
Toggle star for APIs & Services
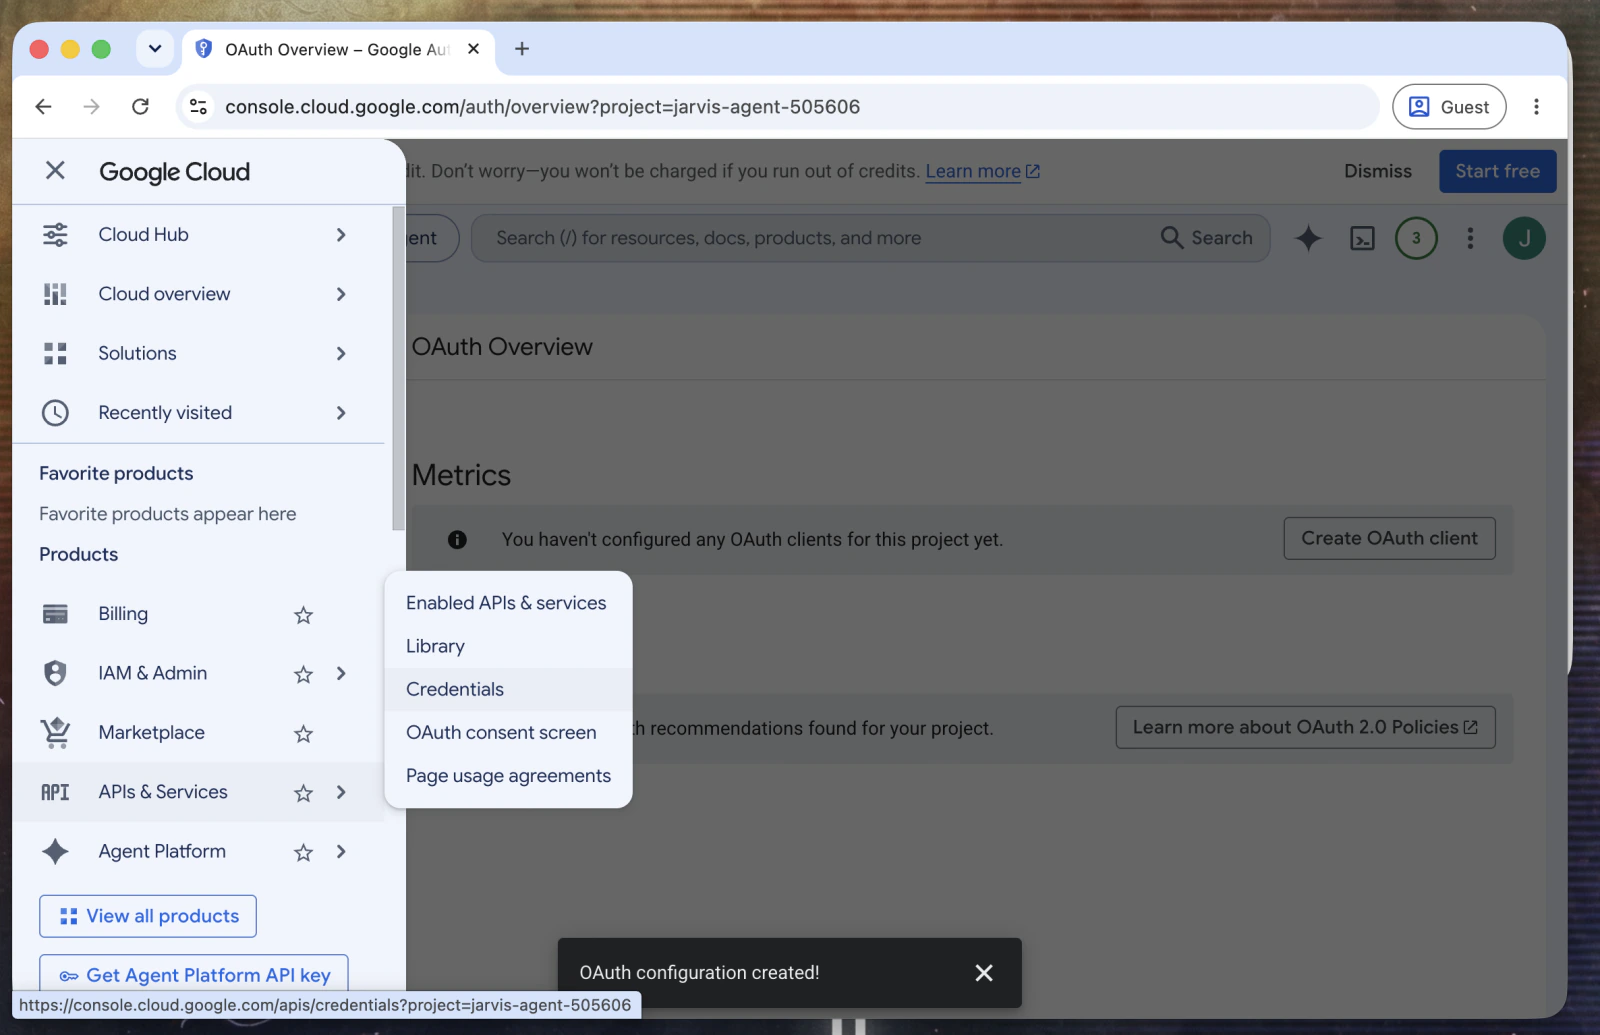(x=304, y=793)
